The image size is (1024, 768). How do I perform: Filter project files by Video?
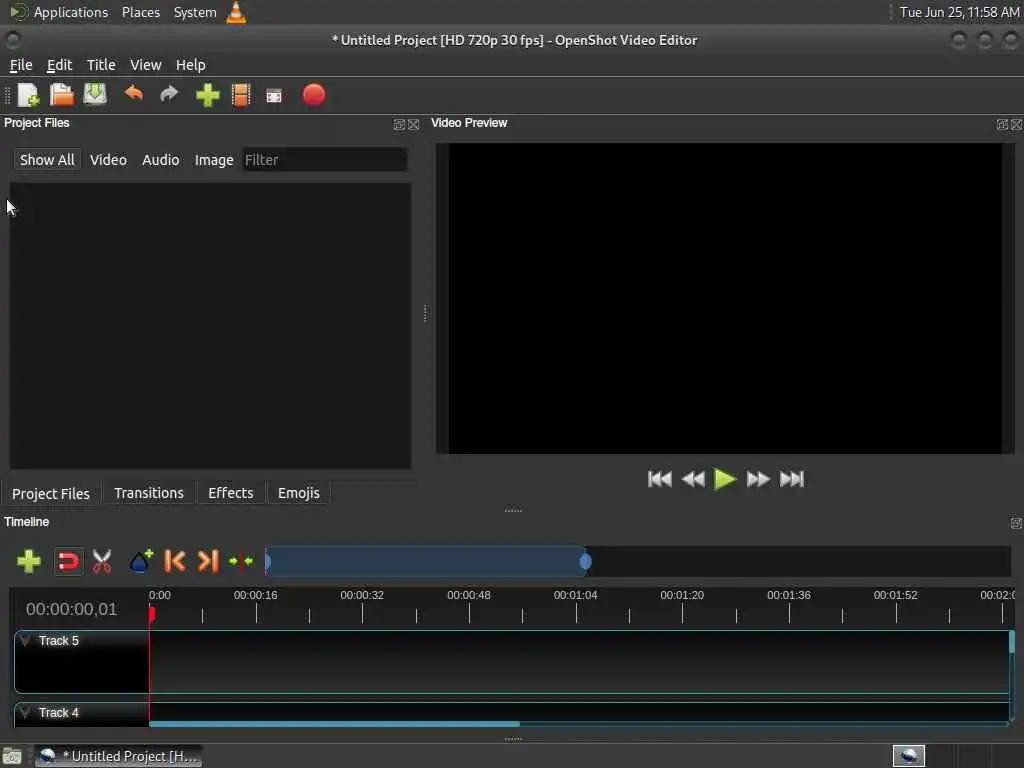tap(108, 160)
